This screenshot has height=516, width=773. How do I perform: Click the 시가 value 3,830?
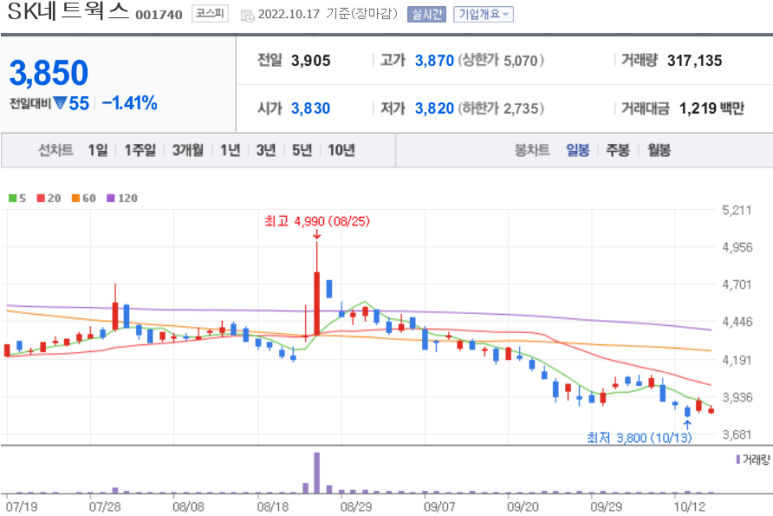coord(311,108)
